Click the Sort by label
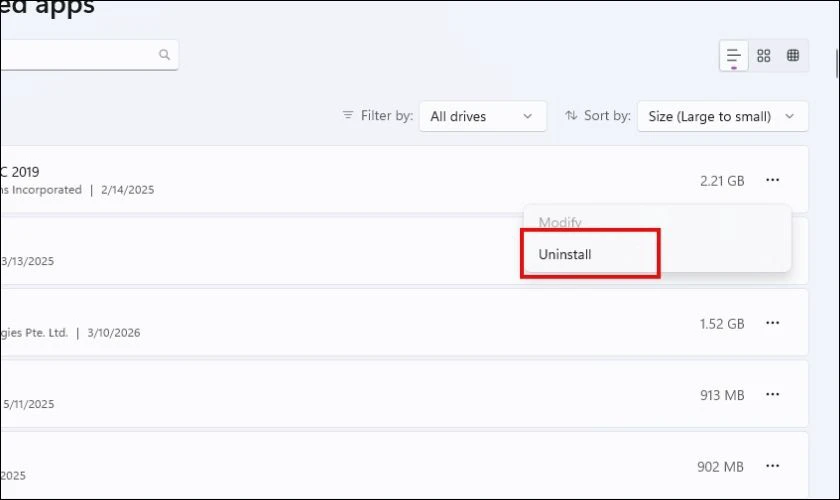Viewport: 840px width, 500px height. point(607,115)
